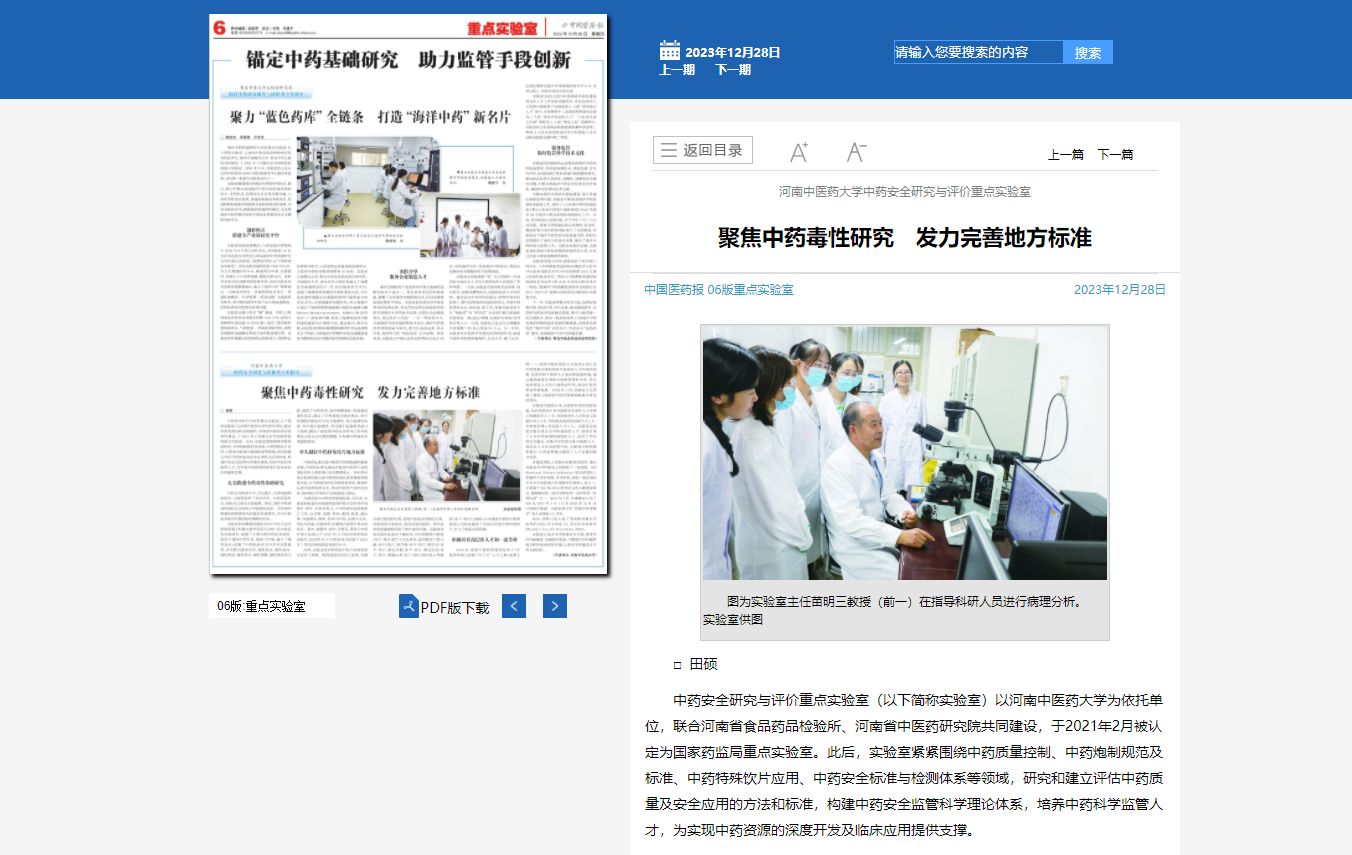Open the calendar date picker icon

point(669,50)
